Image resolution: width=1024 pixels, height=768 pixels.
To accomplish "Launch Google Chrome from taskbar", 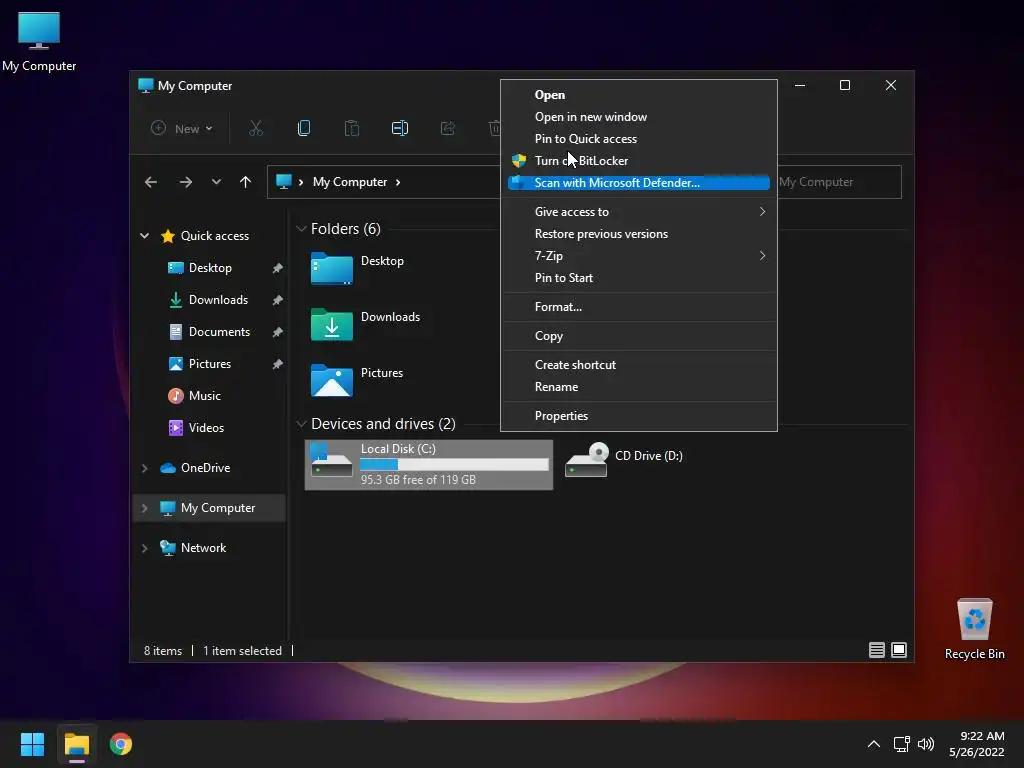I will coord(121,744).
